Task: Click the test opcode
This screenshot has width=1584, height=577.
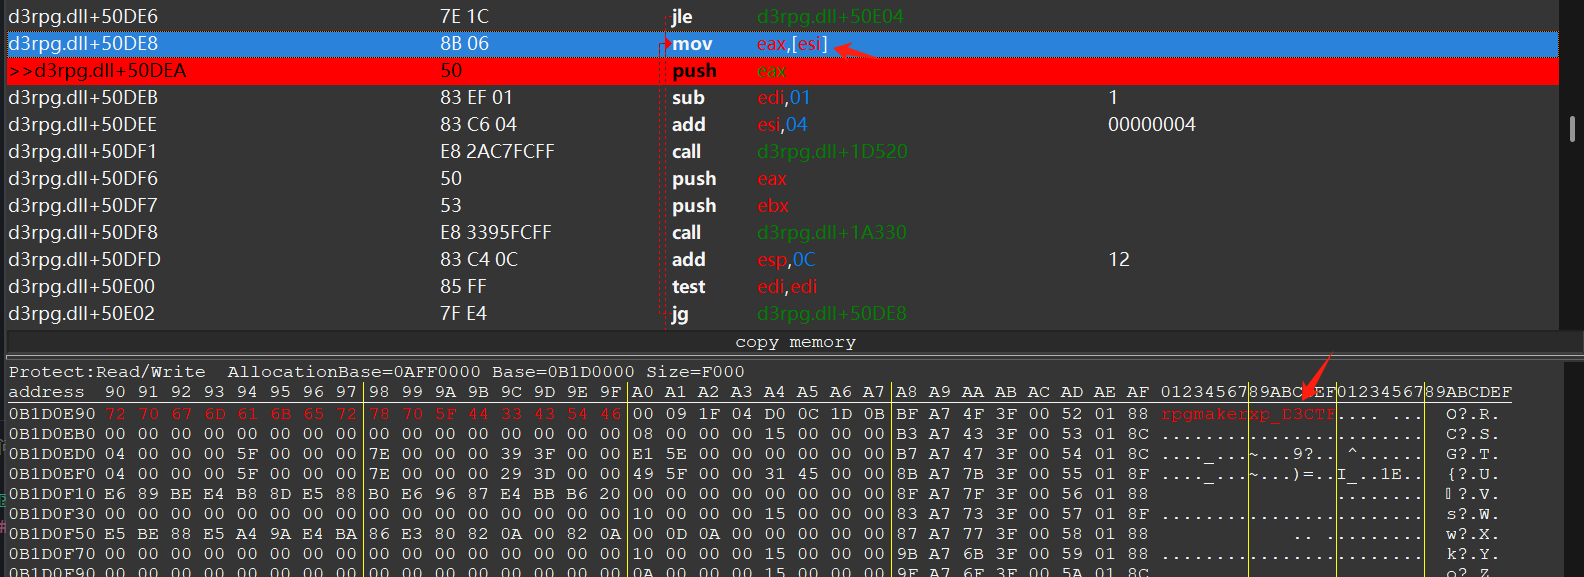Action: tap(688, 287)
